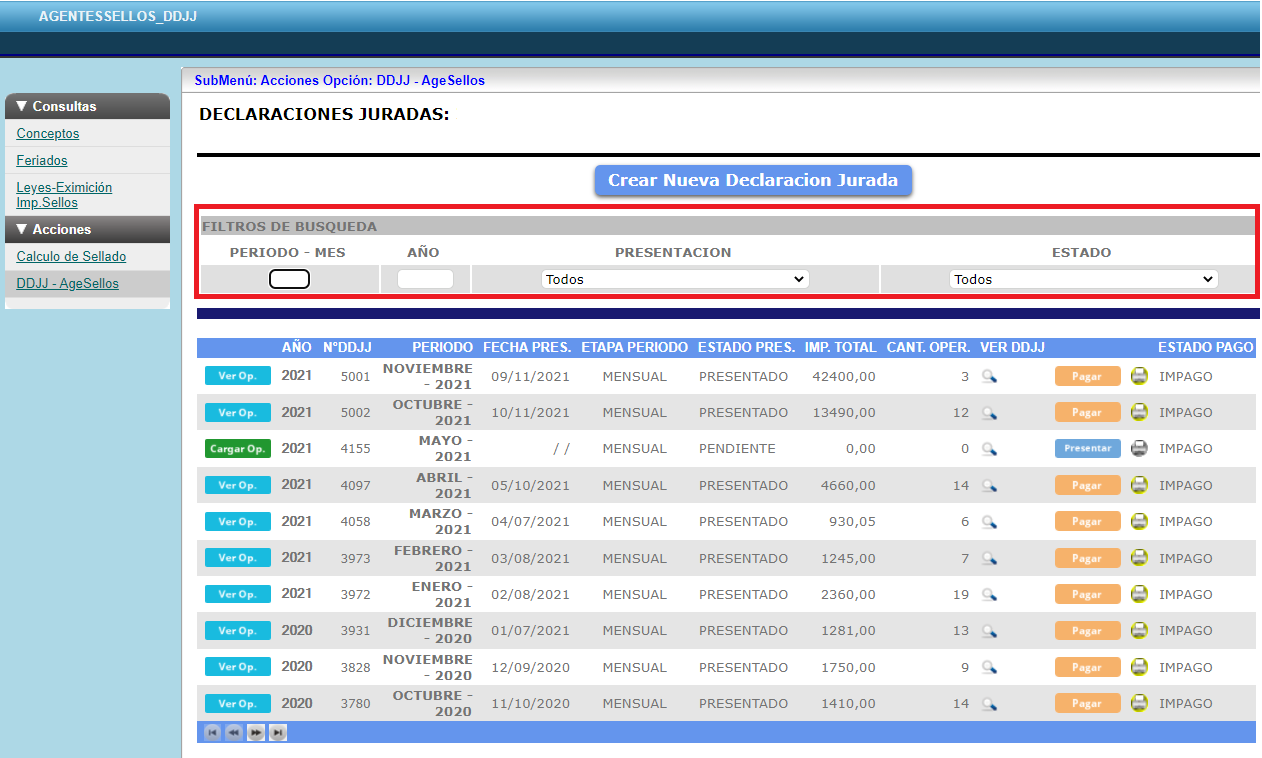
Task: View DDJJ magnifier for DDJJ 3828
Action: point(989,667)
